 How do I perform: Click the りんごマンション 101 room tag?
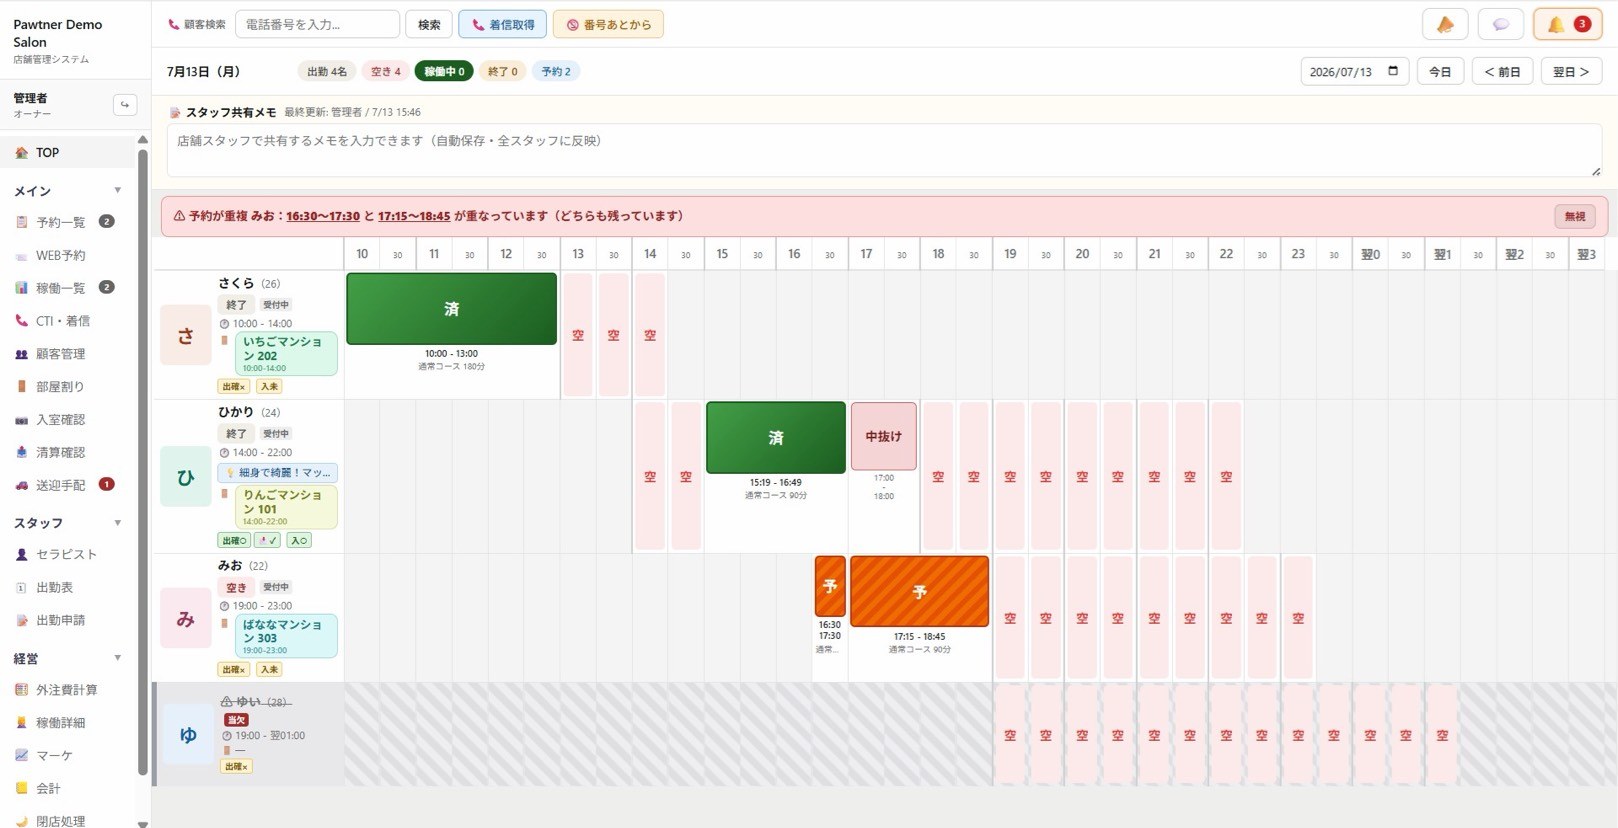point(285,507)
